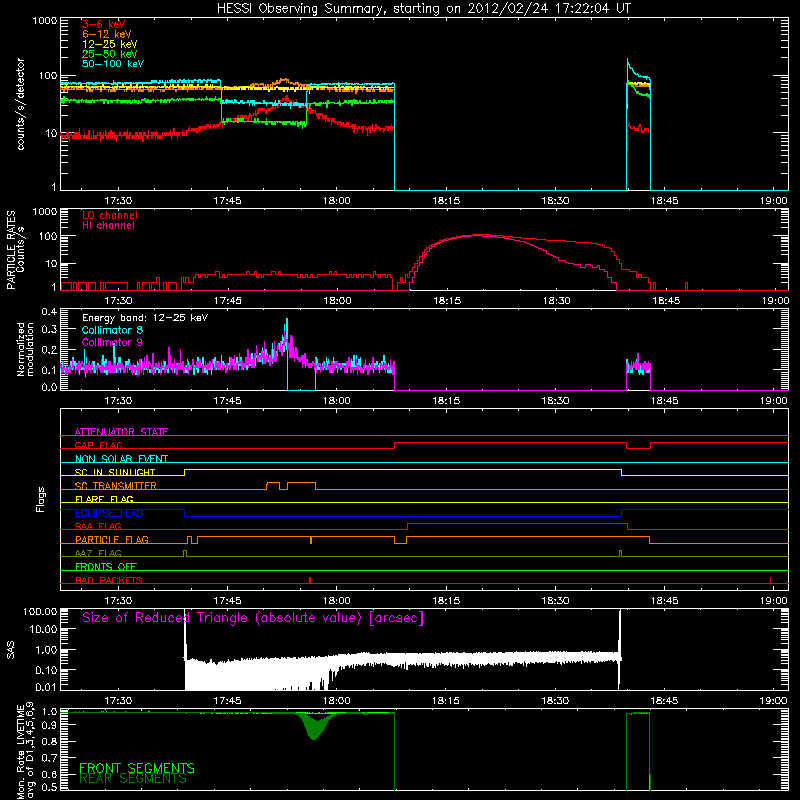Click the counts/s/detector axis label
This screenshot has width=800, height=800.
click(x=20, y=104)
